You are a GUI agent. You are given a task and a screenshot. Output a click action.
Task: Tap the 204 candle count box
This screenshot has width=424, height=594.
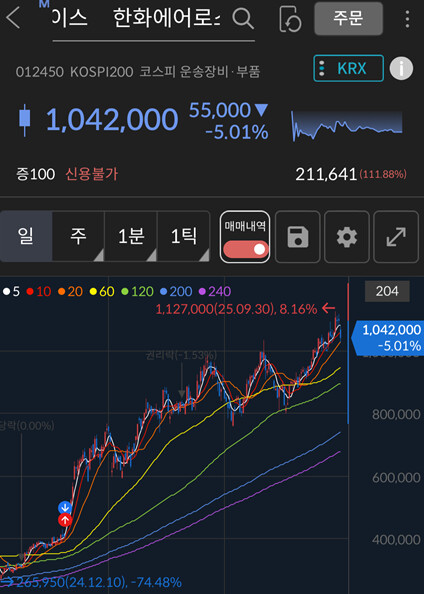point(387,291)
